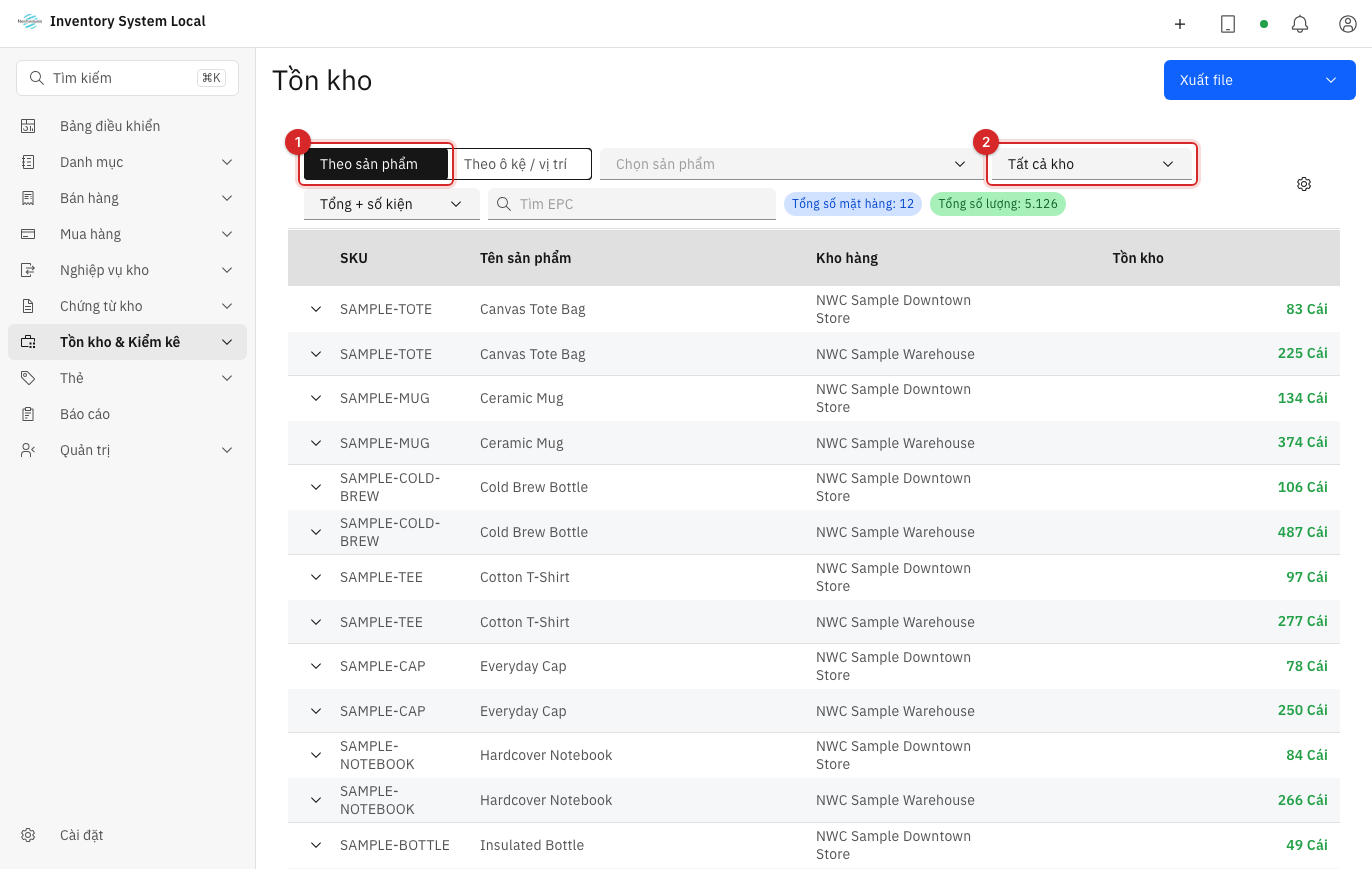This screenshot has height=869, width=1372.
Task: Expand Everyday Cap Warehouse row
Action: pyautogui.click(x=316, y=711)
